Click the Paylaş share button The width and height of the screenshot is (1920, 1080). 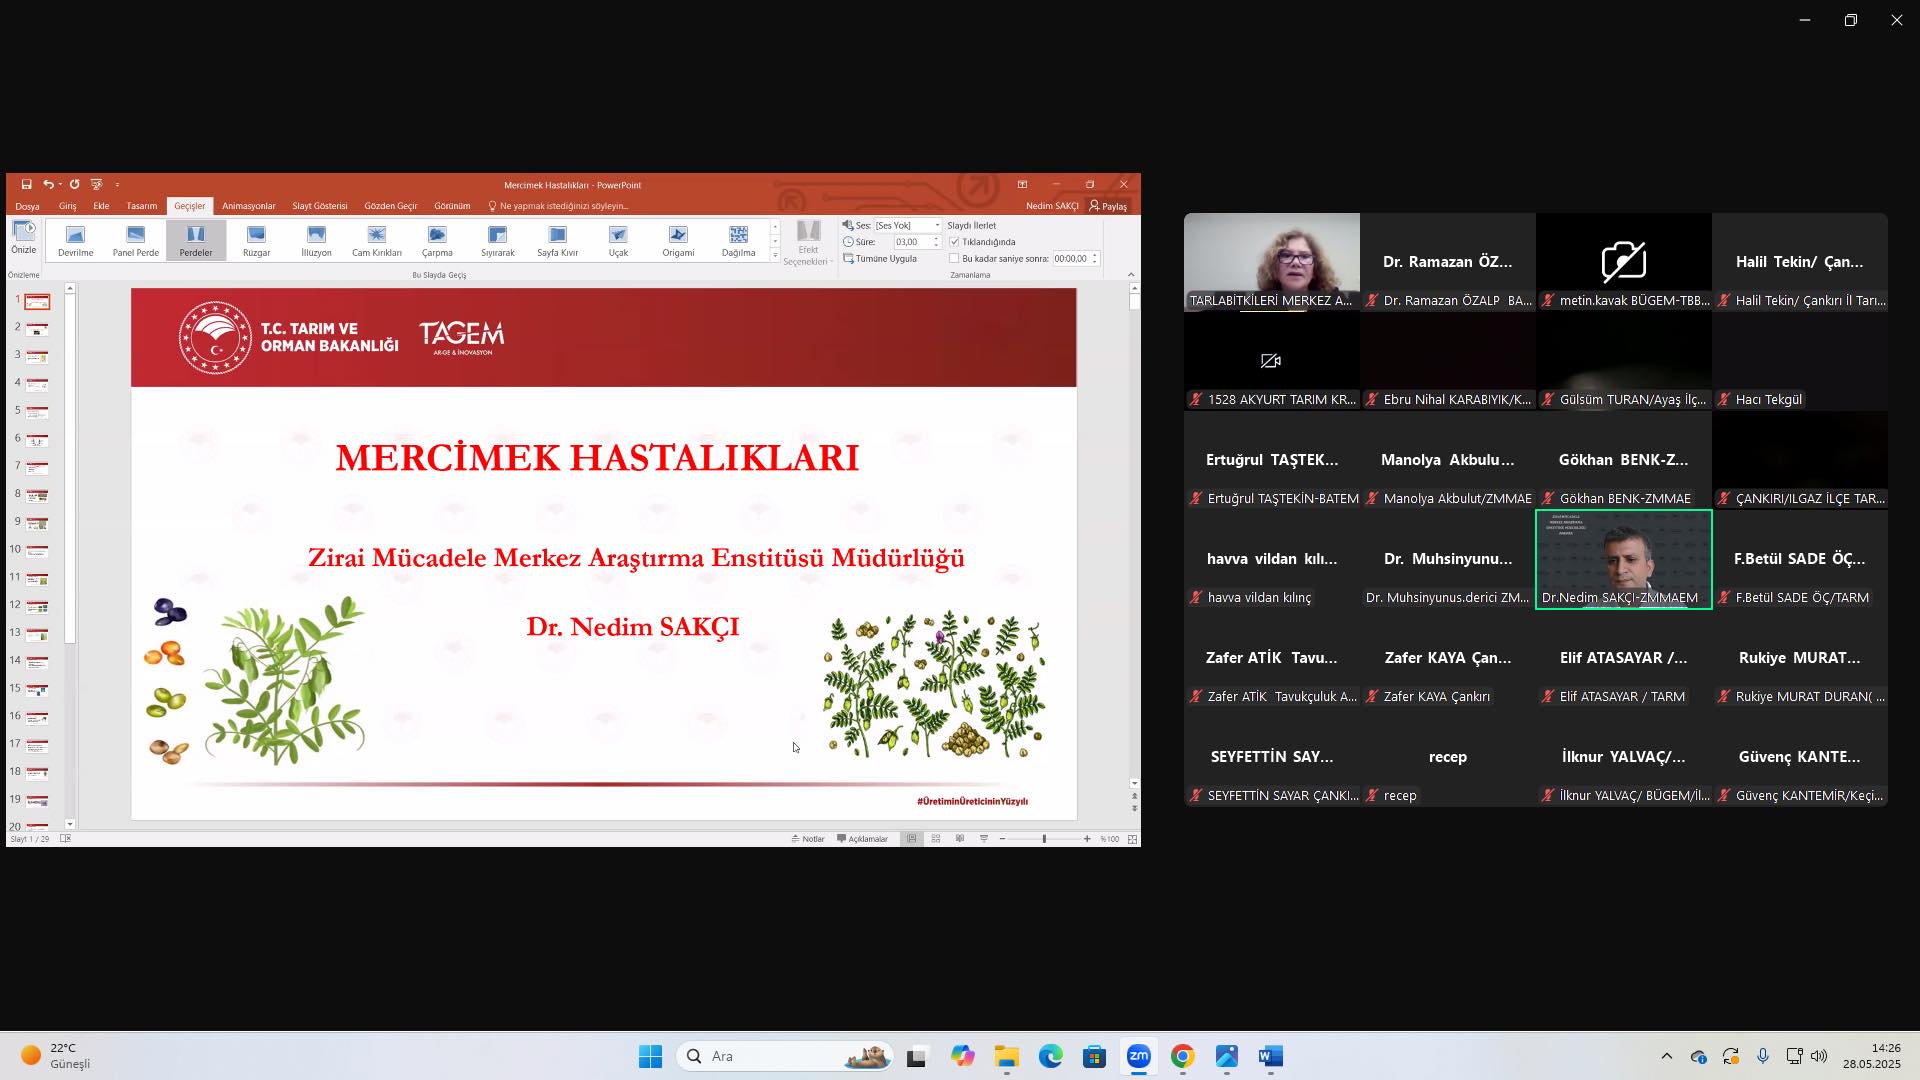coord(1108,206)
